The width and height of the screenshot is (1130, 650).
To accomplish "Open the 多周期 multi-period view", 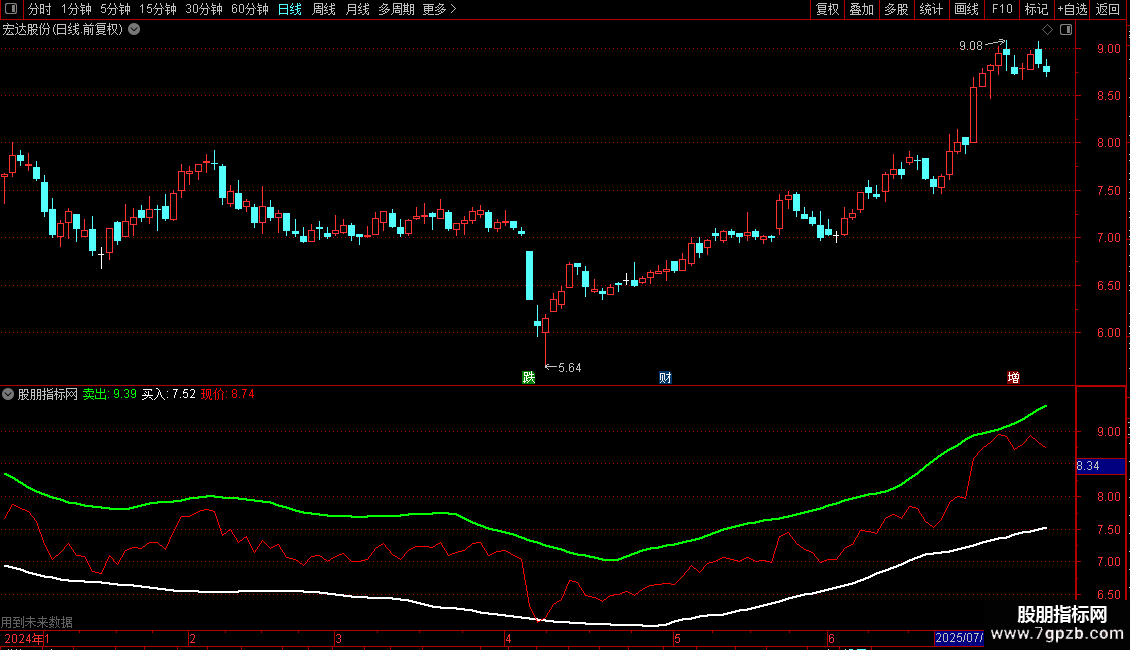I will [396, 9].
